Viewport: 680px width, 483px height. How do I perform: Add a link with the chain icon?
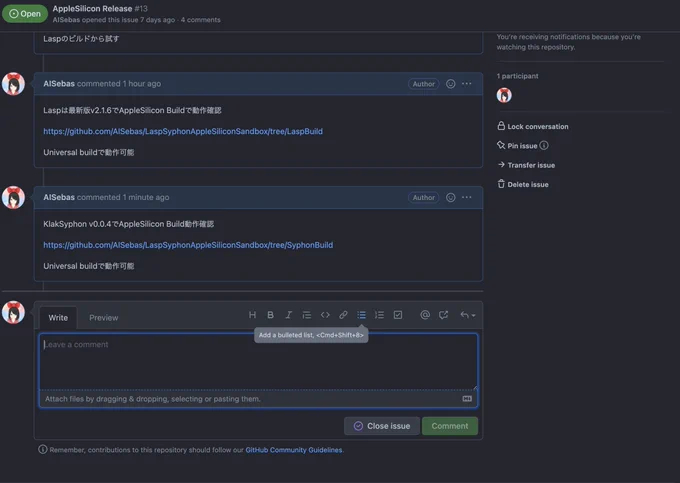pyautogui.click(x=343, y=315)
